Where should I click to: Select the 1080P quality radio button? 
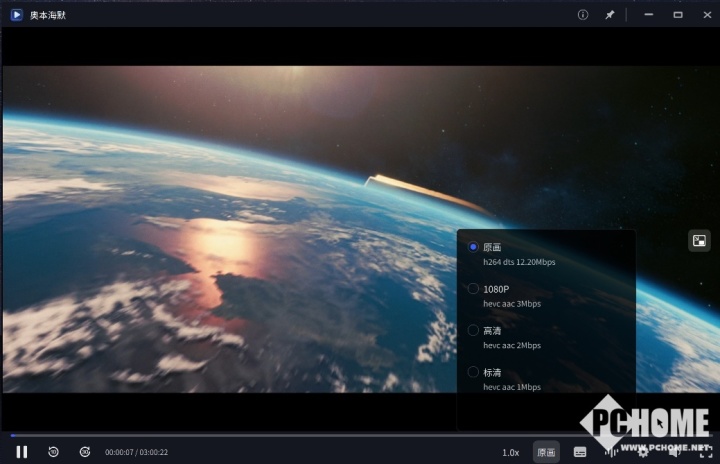click(x=473, y=289)
